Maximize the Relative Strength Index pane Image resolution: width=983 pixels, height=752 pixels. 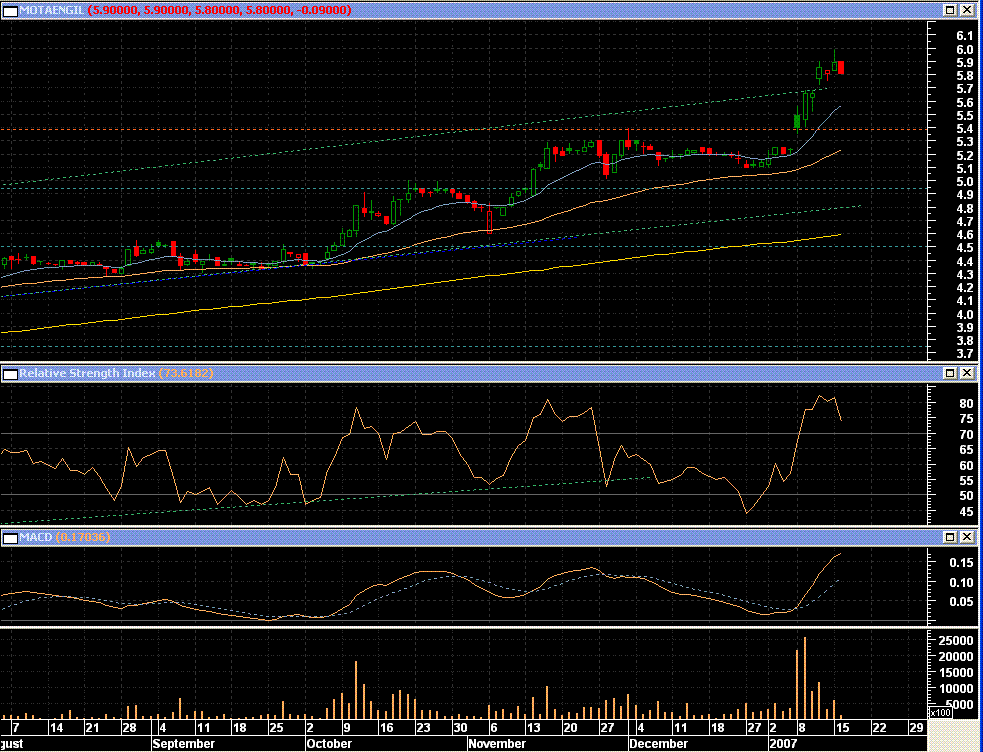[950, 373]
